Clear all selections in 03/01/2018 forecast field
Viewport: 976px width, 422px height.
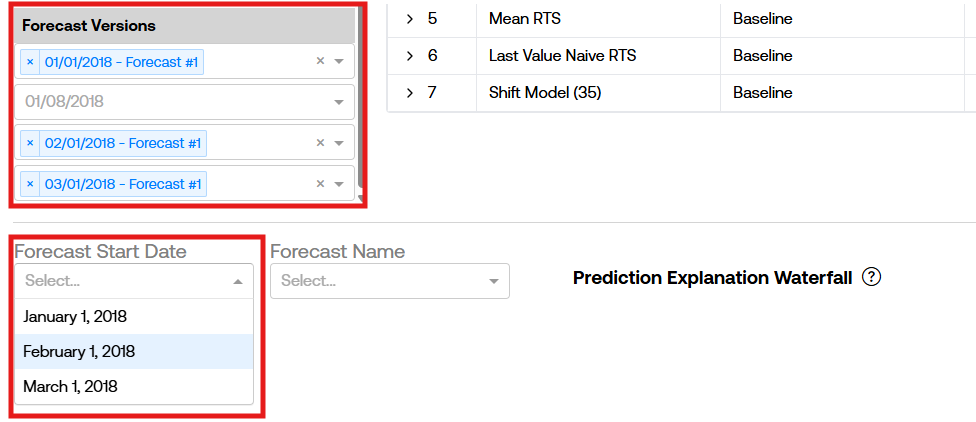[320, 184]
